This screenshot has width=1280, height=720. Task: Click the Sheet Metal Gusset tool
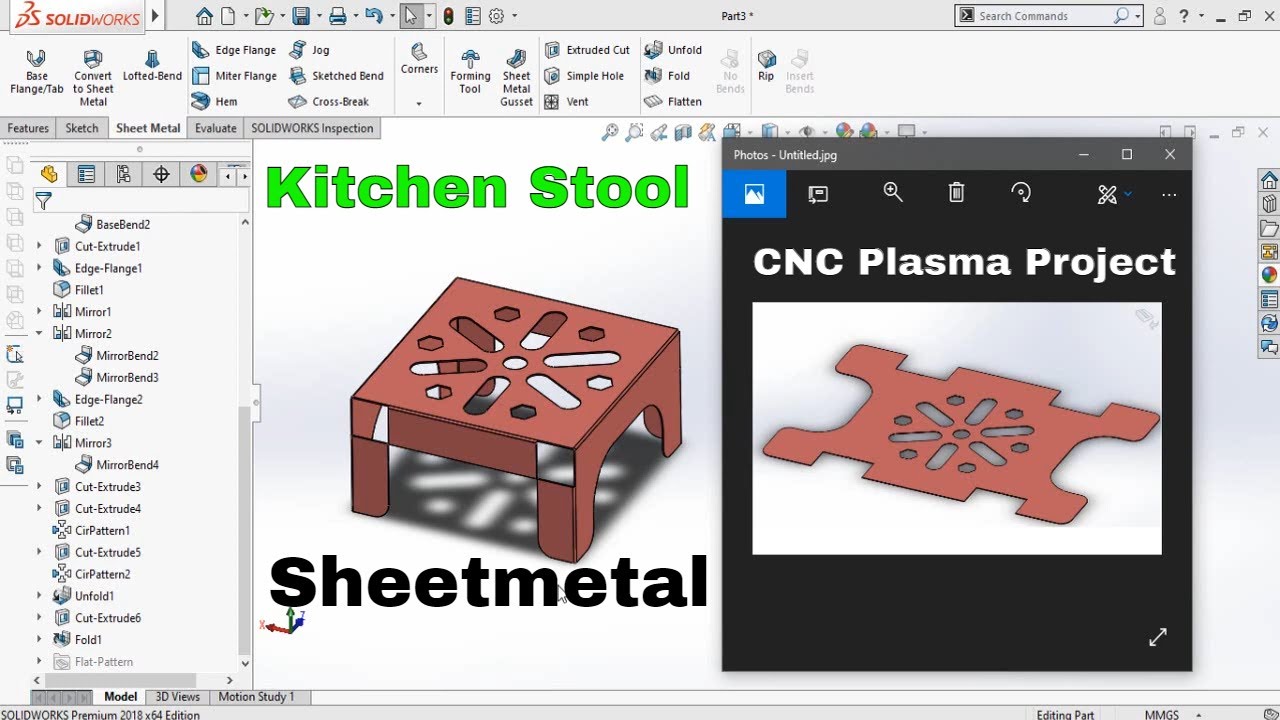pyautogui.click(x=516, y=76)
